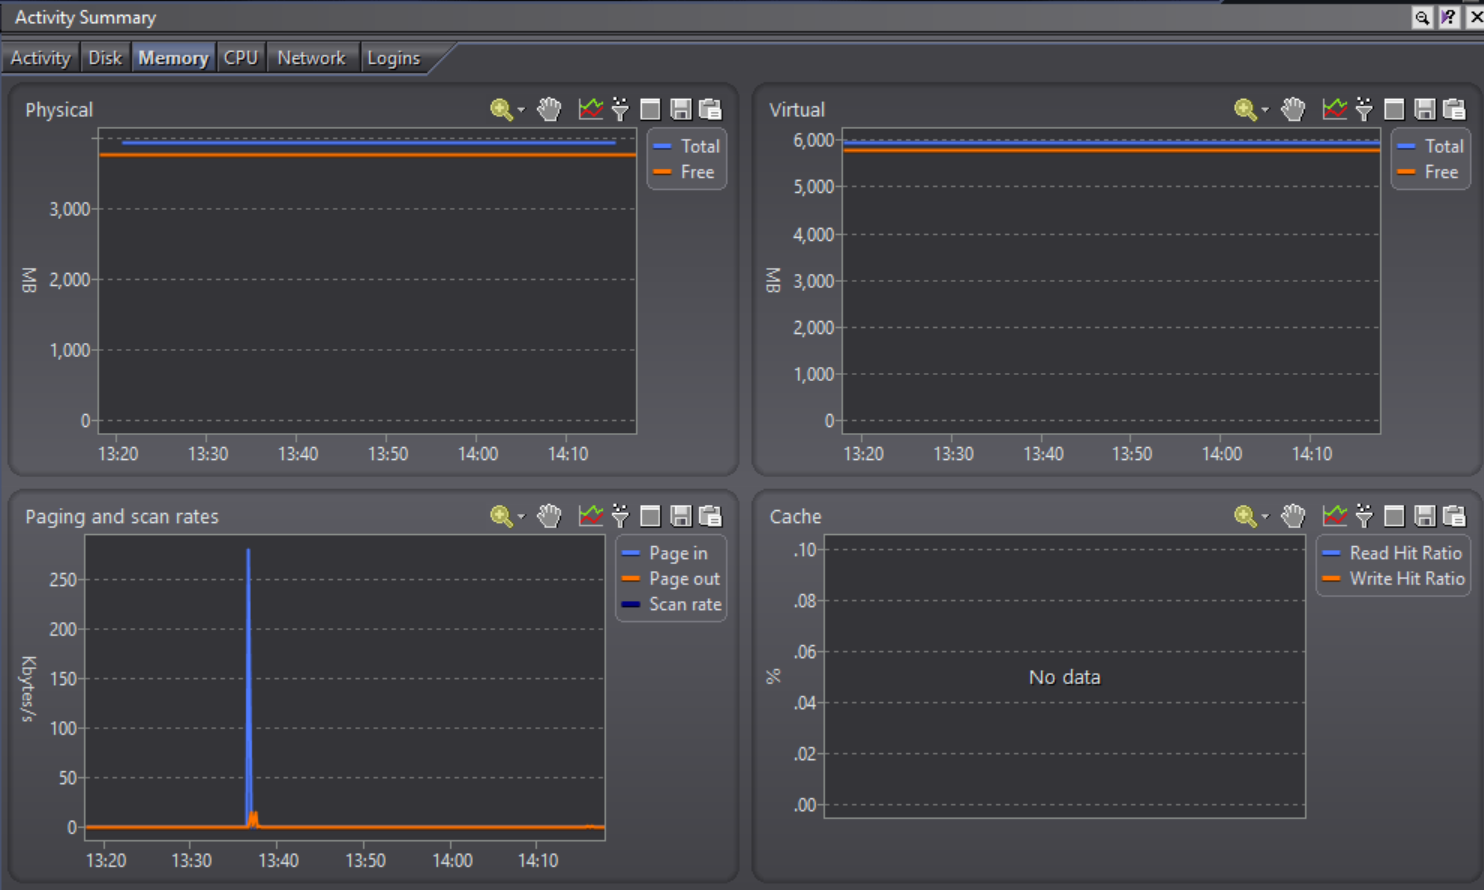
Task: Open the filter funnel in Virtual chart
Action: pyautogui.click(x=1365, y=109)
